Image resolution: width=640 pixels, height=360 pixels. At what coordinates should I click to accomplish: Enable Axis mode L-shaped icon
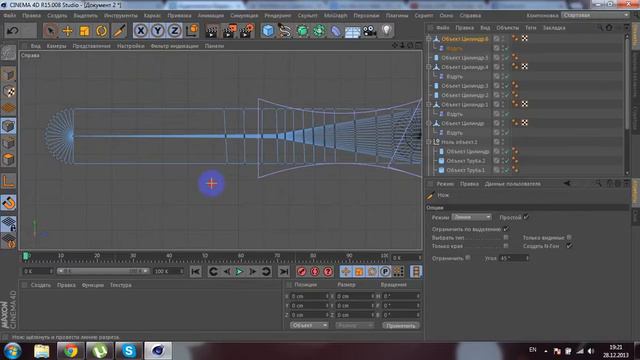click(9, 181)
